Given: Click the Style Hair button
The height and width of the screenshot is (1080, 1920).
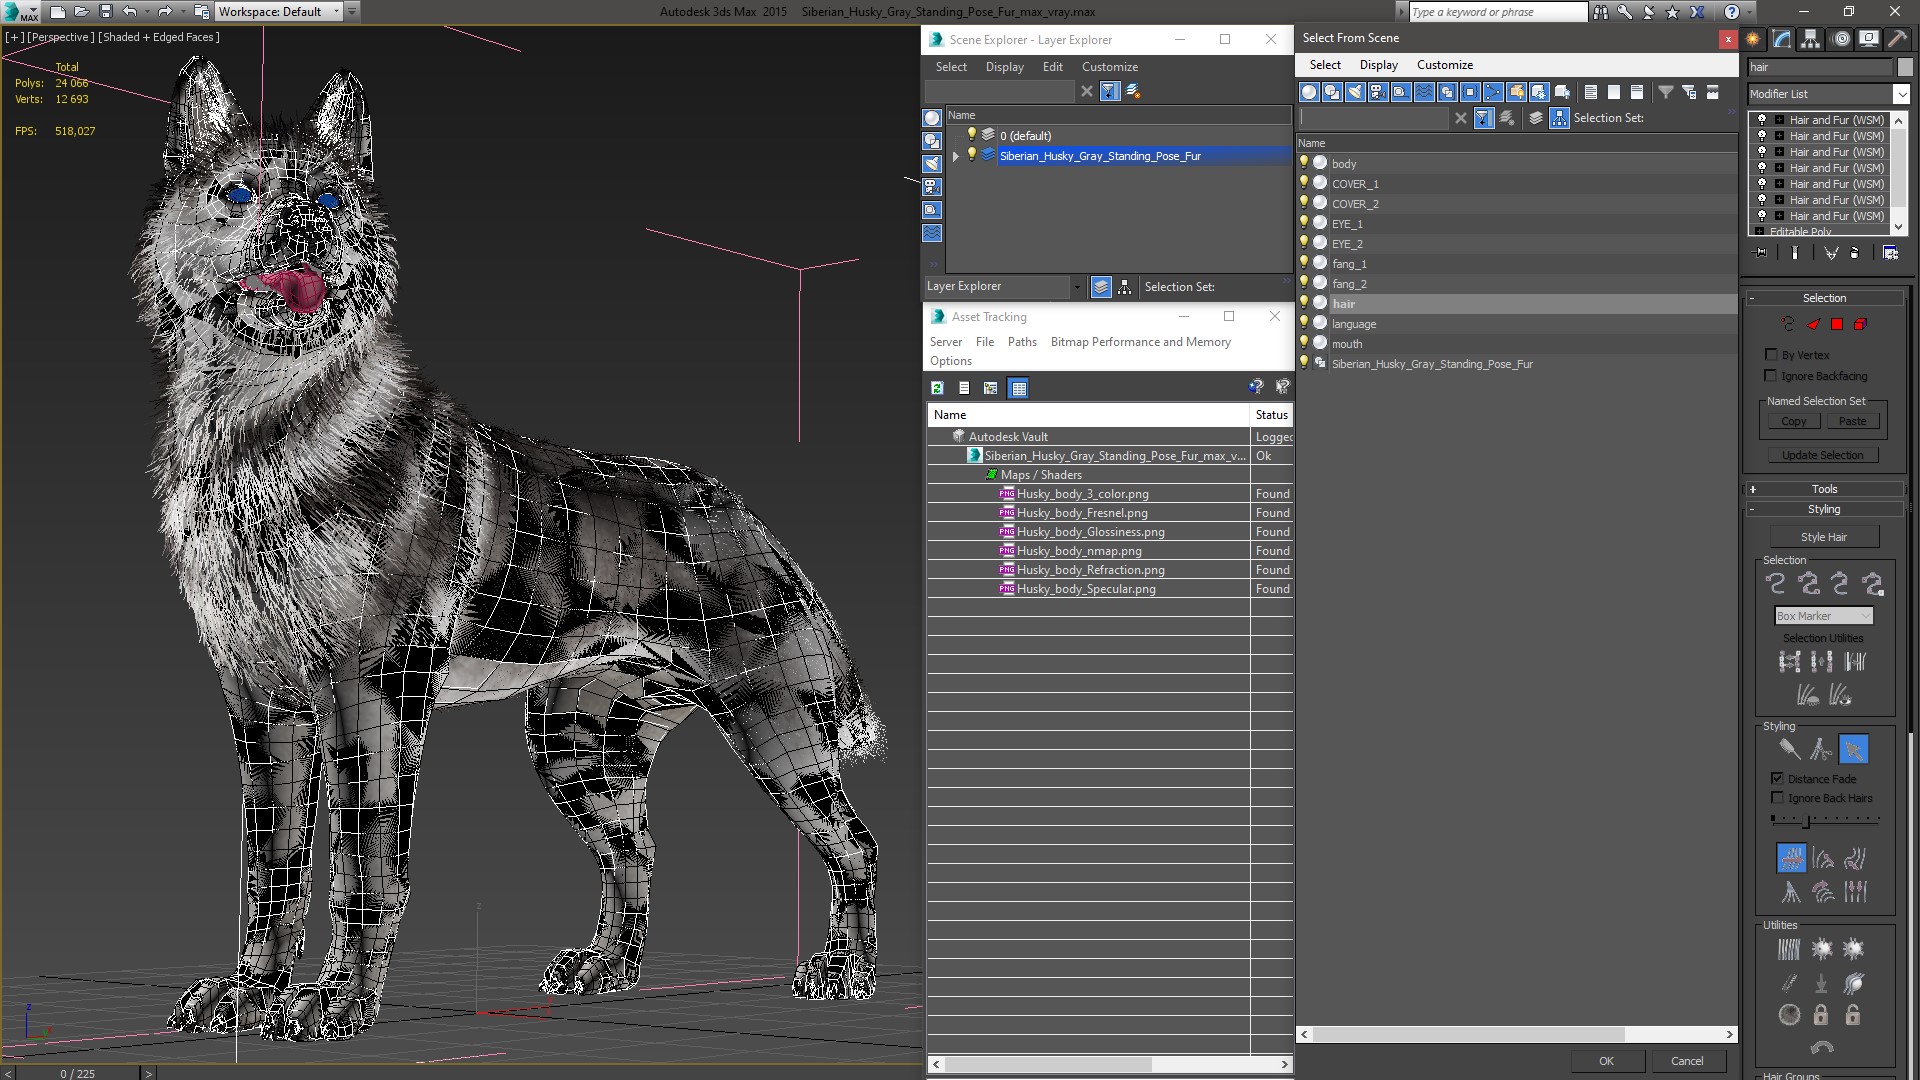Looking at the screenshot, I should tap(1824, 537).
